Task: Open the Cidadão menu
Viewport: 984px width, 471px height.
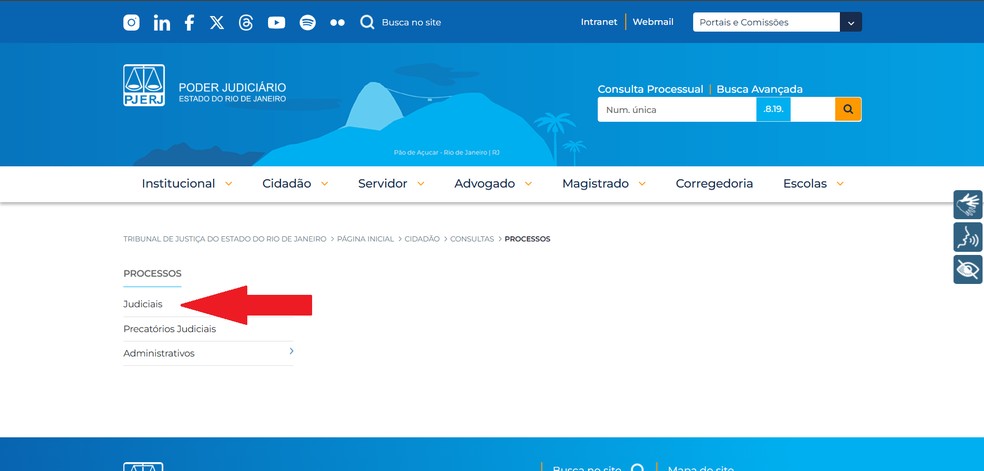Action: click(x=287, y=184)
